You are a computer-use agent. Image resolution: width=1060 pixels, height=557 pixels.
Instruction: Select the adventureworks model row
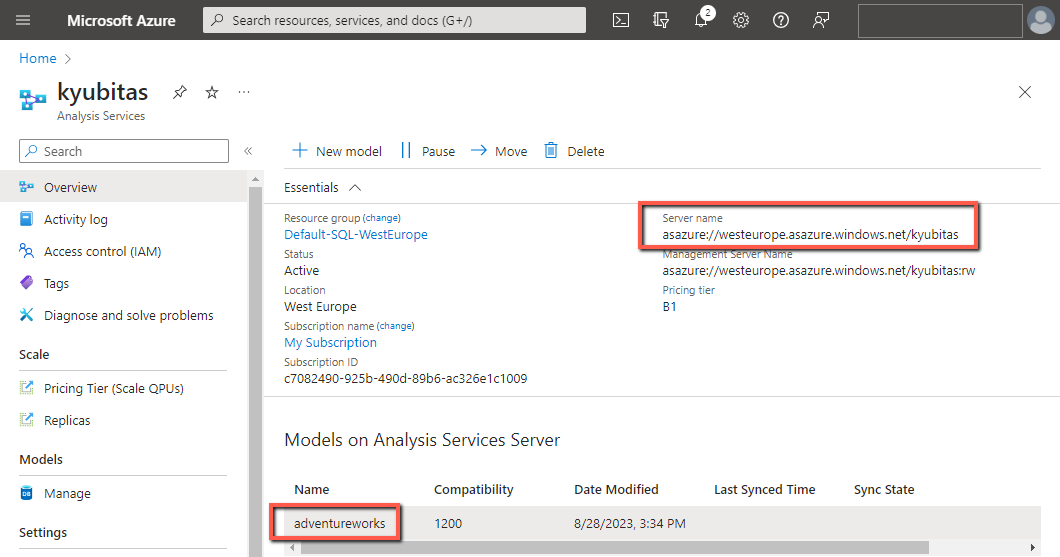click(662, 523)
